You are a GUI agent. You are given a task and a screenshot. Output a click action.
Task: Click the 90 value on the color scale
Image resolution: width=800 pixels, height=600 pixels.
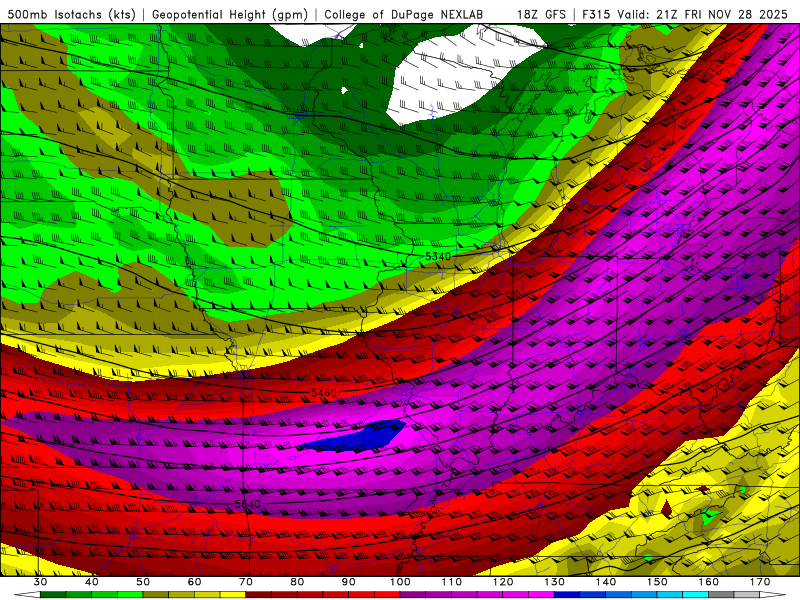point(348,582)
